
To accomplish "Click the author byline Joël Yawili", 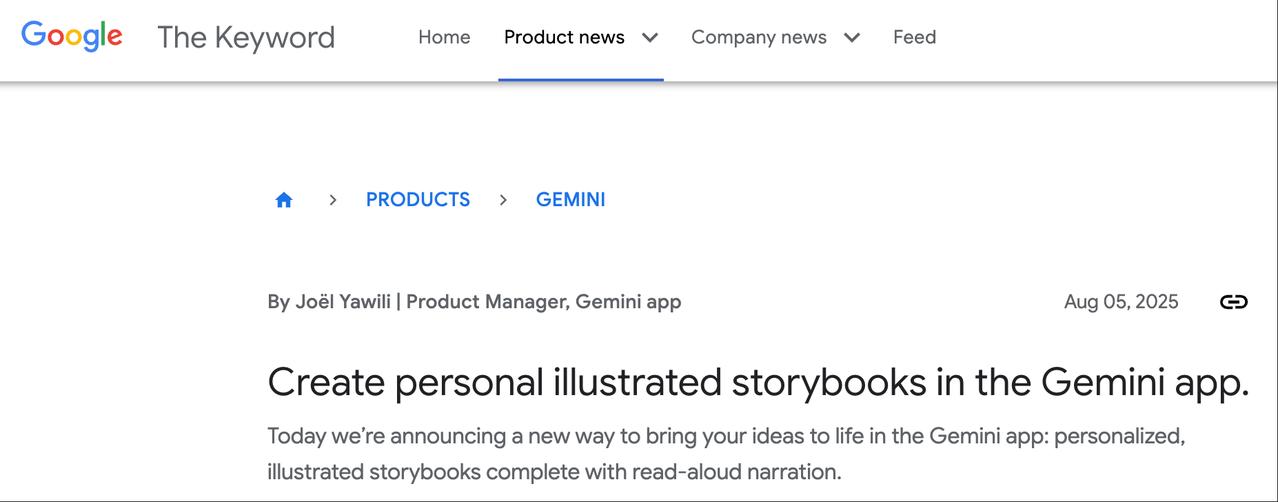I will point(474,301).
